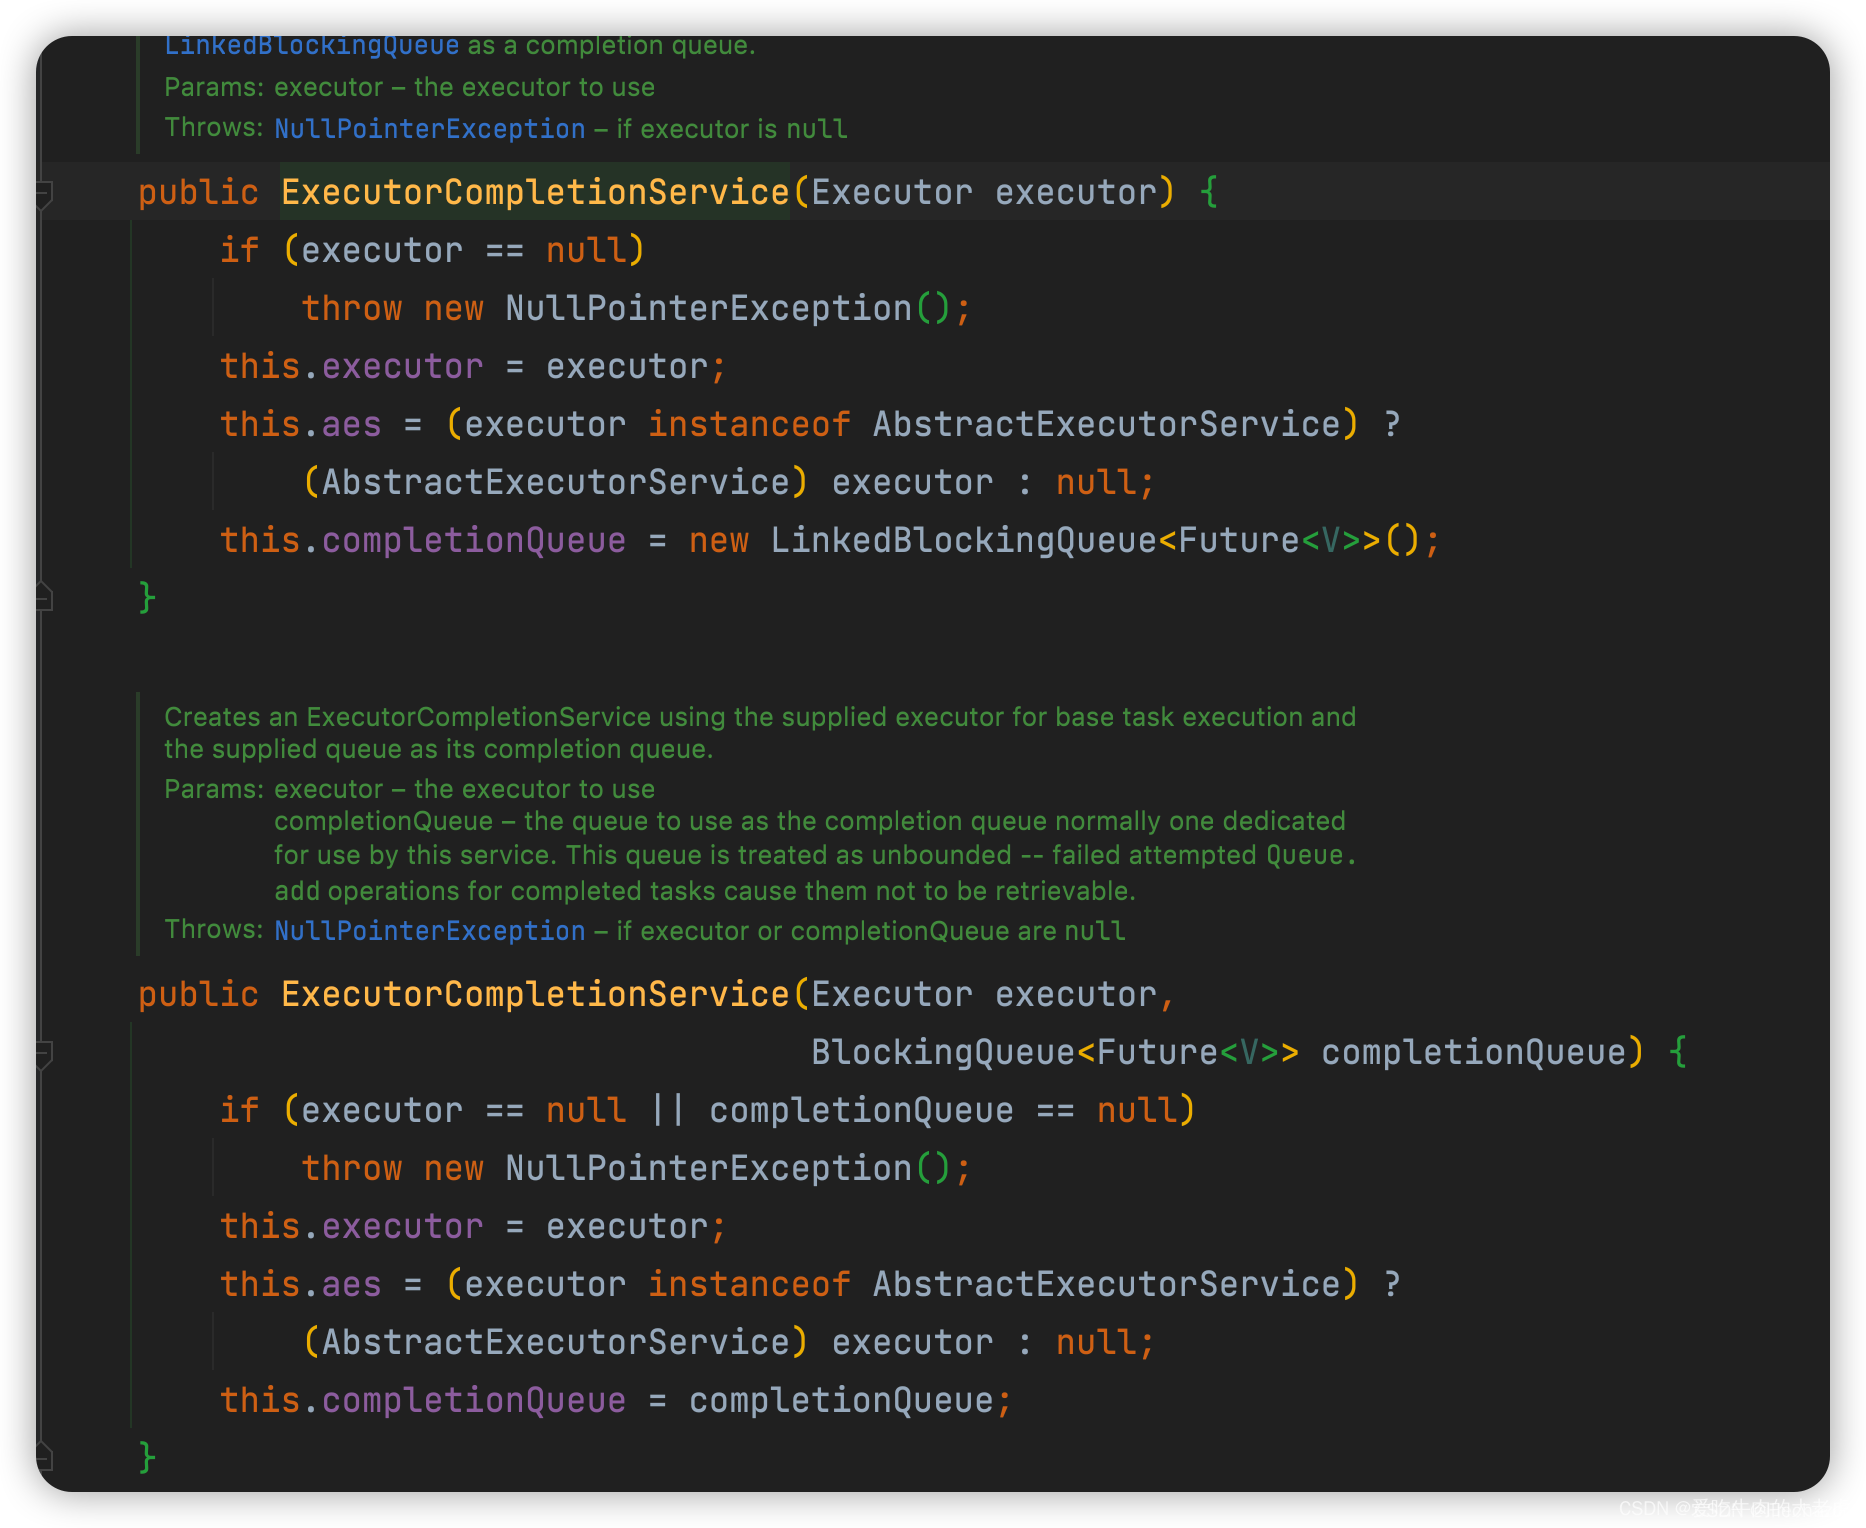1866x1528 pixels.
Task: Click the 'if (executor == null || completionQueue == null)' line
Action: pos(708,1110)
